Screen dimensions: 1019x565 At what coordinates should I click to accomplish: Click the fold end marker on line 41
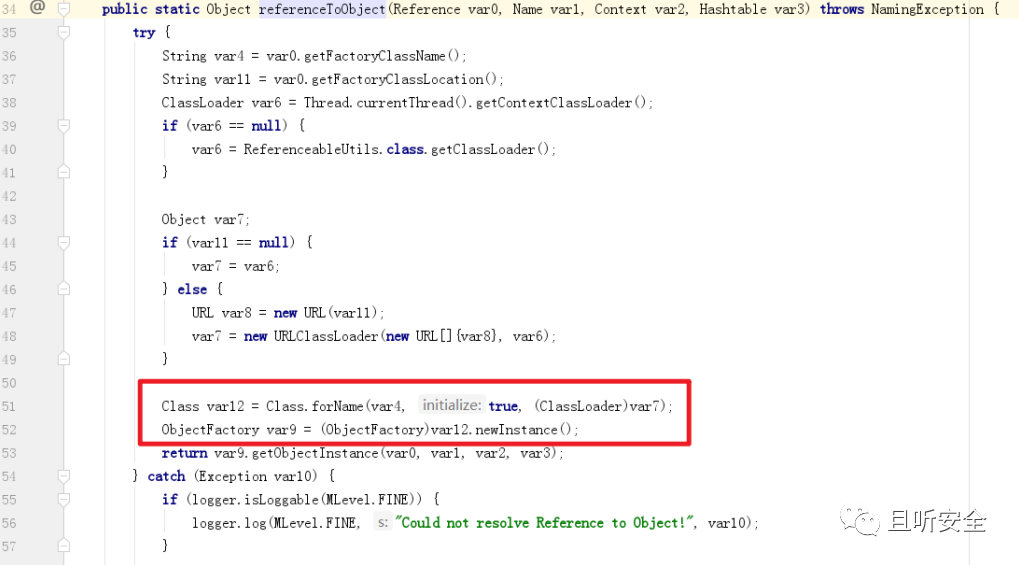click(x=64, y=172)
